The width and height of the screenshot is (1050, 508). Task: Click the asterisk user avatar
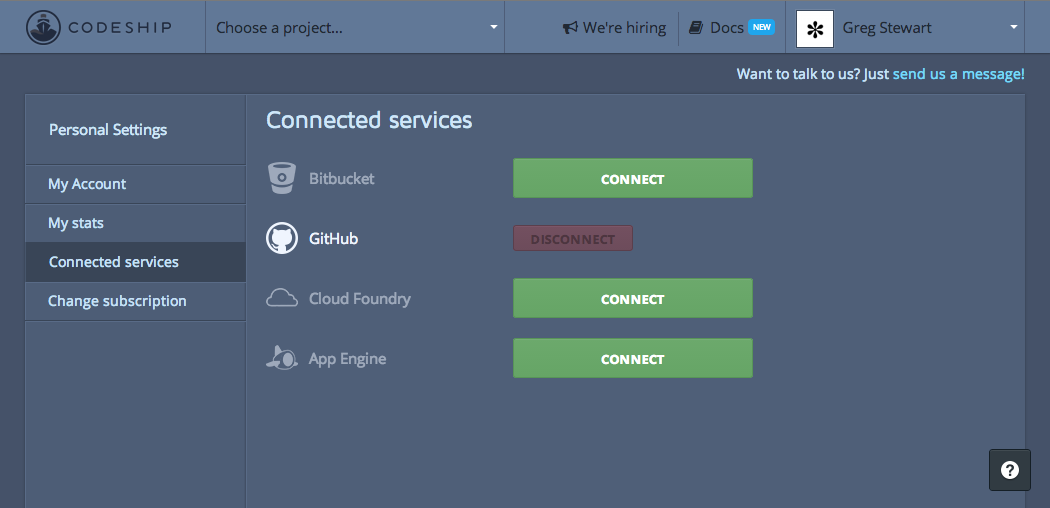(x=815, y=29)
